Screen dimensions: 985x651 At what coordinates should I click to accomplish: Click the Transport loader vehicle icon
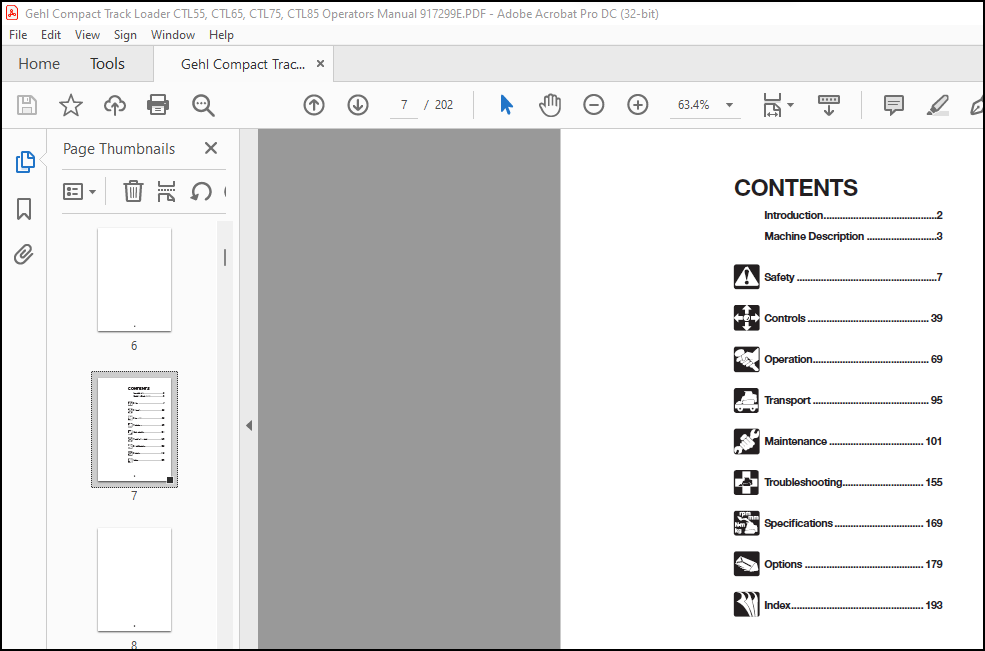tap(746, 400)
